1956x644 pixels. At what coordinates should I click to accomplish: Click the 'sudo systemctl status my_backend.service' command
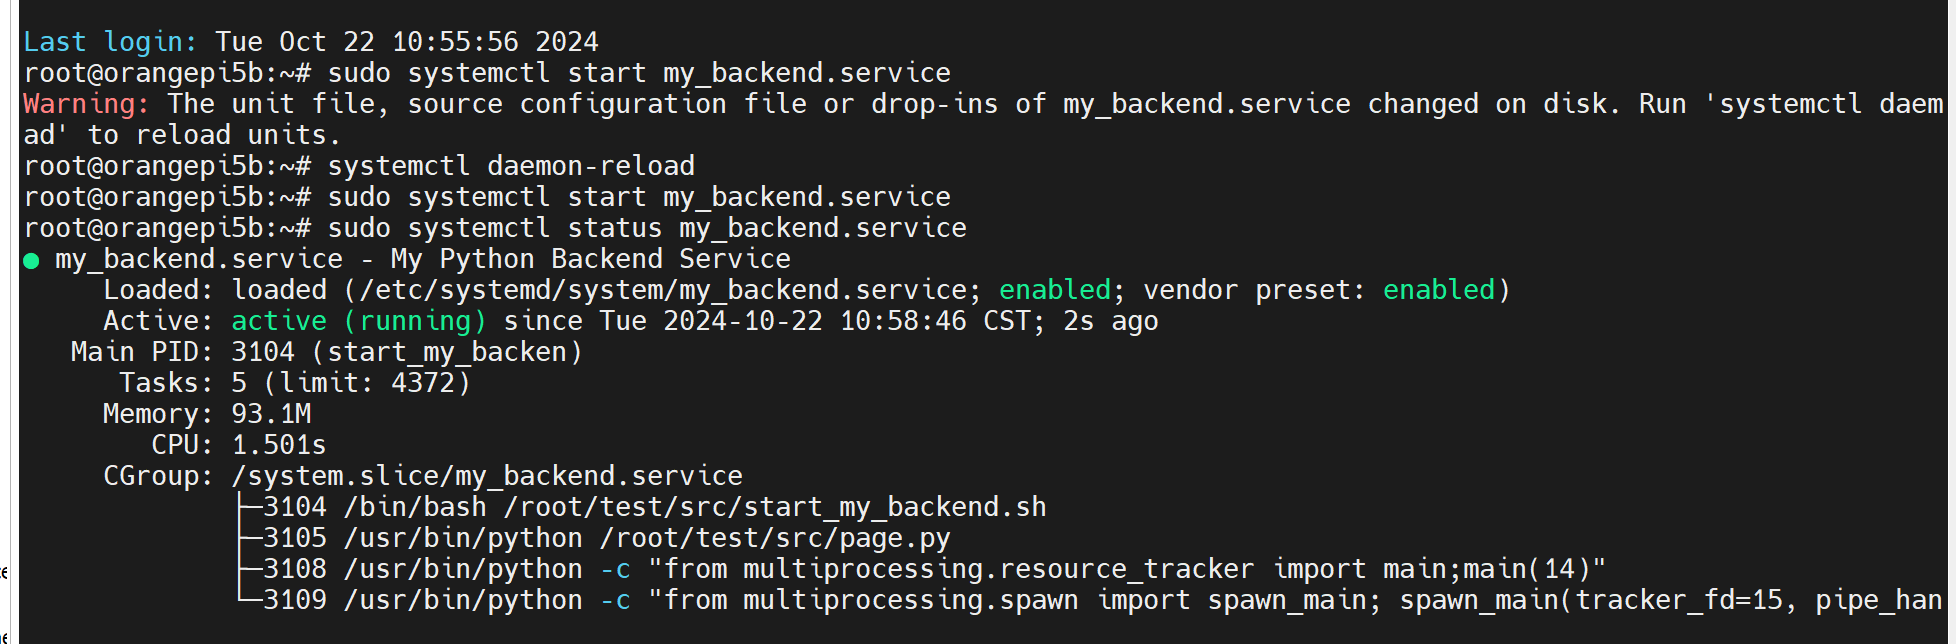647,228
